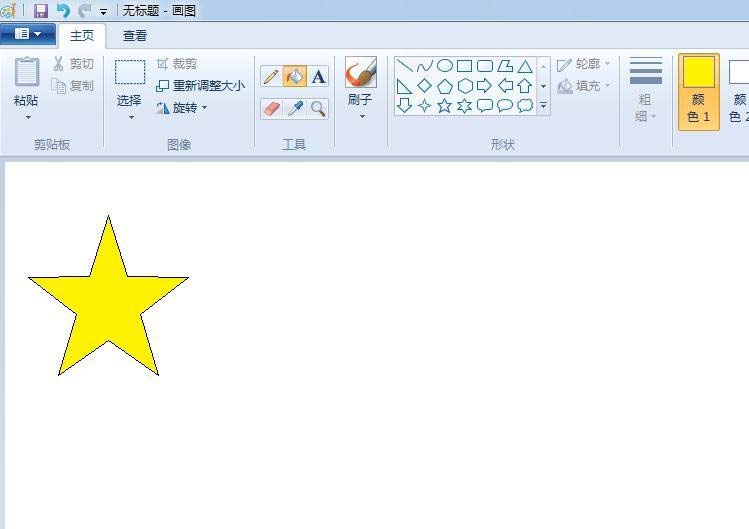Expand the 选择 selection dropdown arrow
The image size is (749, 529).
130,118
